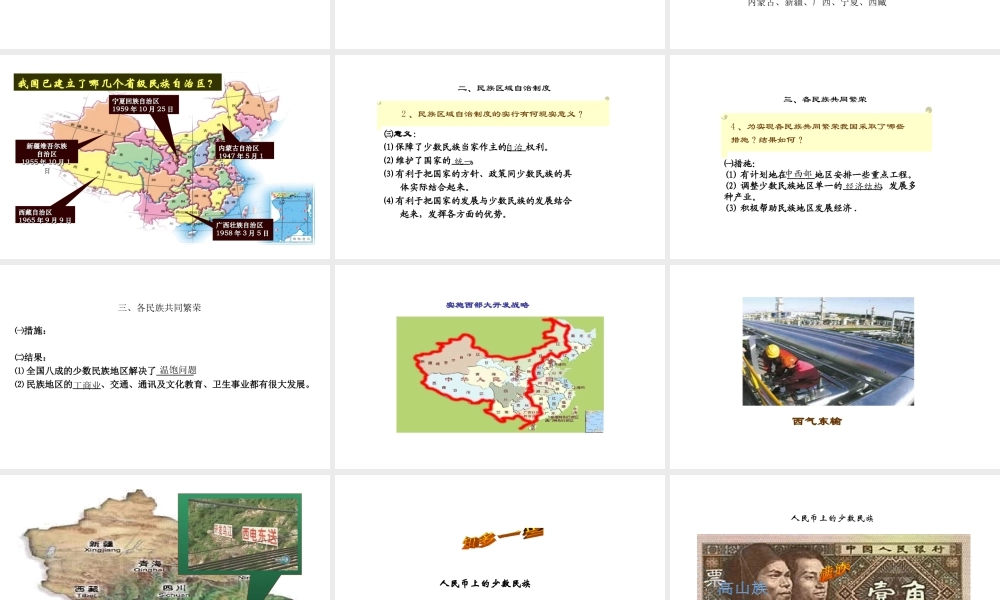Viewport: 1000px width, 600px height.
Task: Click the 人民币上的少数民族 title above banknote
Action: tap(832, 518)
